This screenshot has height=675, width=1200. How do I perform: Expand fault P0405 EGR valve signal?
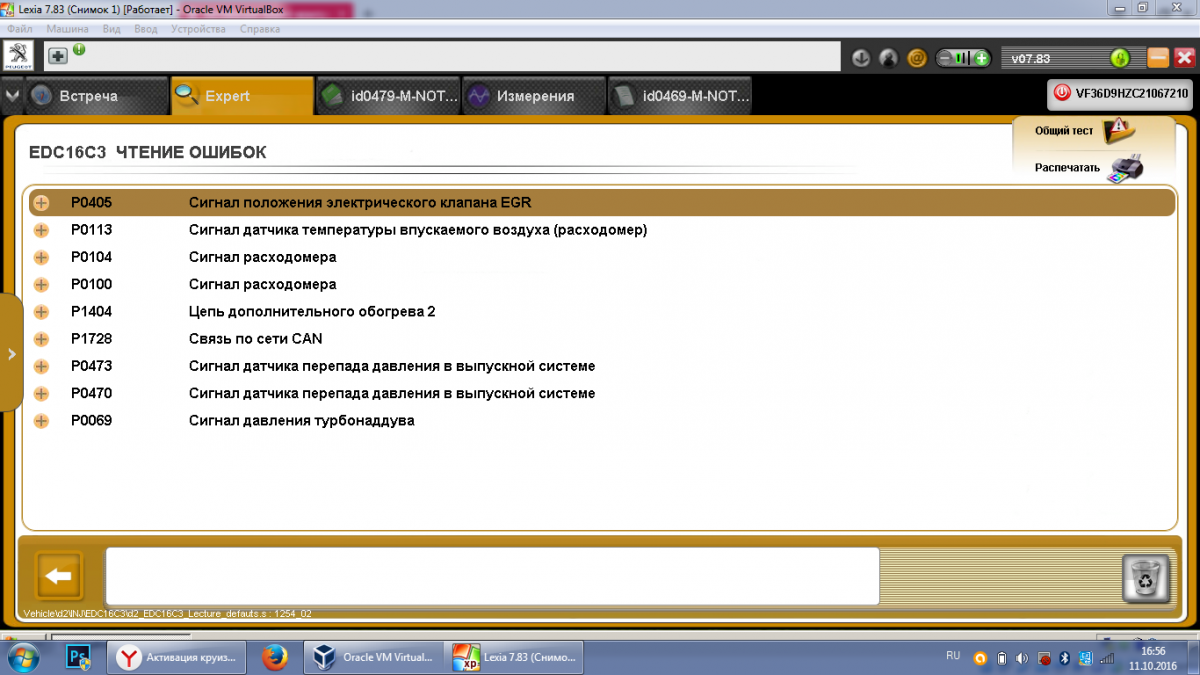(41, 203)
